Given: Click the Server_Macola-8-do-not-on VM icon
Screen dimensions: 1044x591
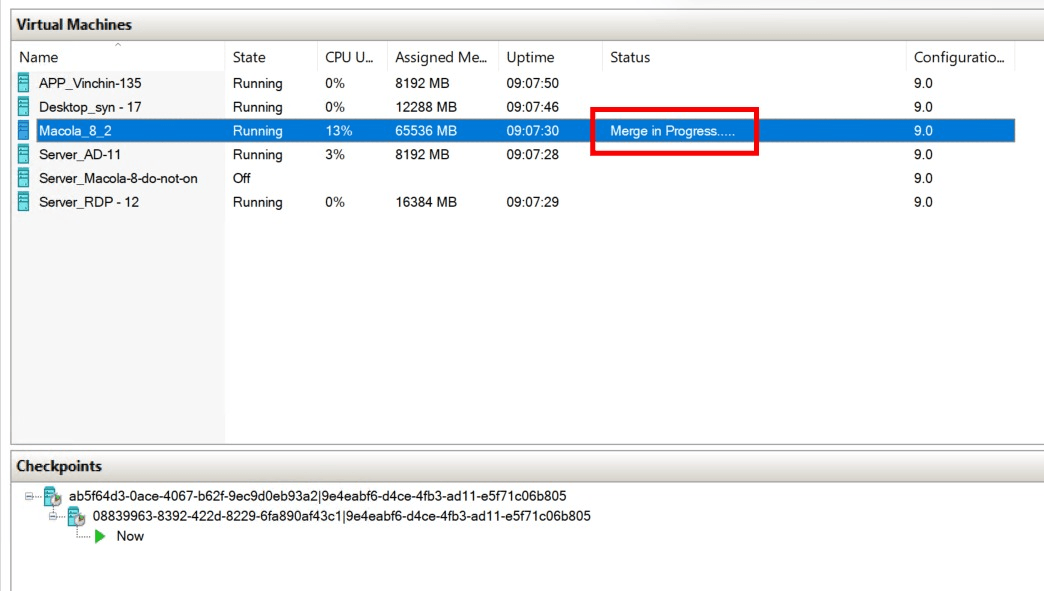Looking at the screenshot, I should click(23, 178).
